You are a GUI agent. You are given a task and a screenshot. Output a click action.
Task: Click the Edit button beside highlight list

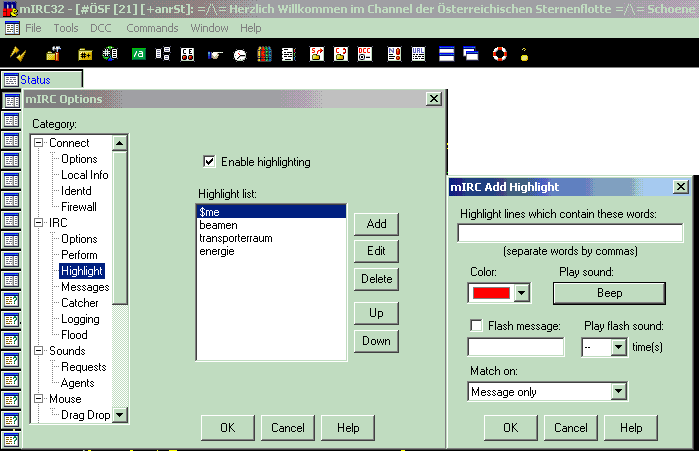point(376,251)
